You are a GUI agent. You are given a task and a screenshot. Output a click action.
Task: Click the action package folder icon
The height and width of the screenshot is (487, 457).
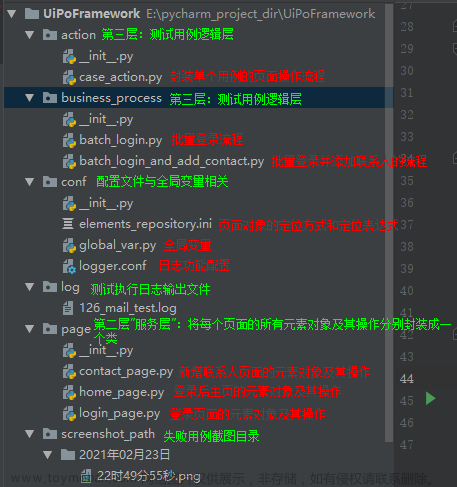[50, 34]
